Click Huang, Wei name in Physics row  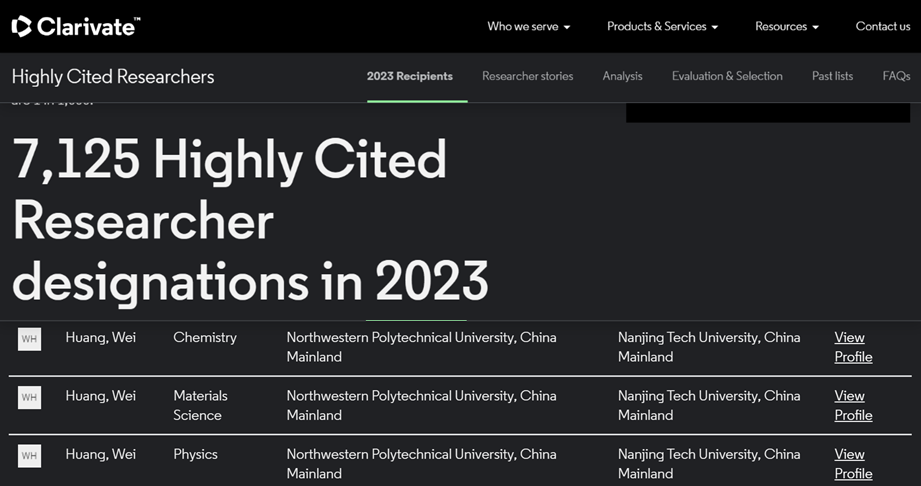coord(101,454)
